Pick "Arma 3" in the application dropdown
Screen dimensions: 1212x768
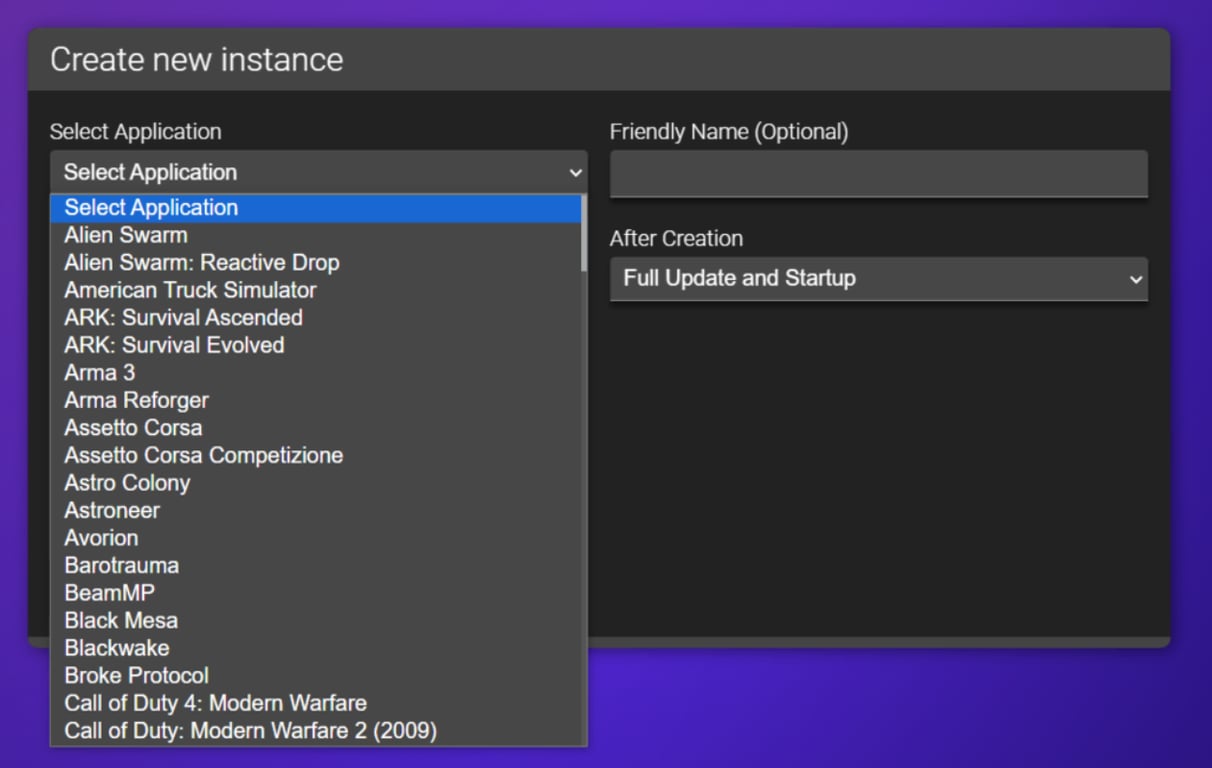pyautogui.click(x=98, y=372)
